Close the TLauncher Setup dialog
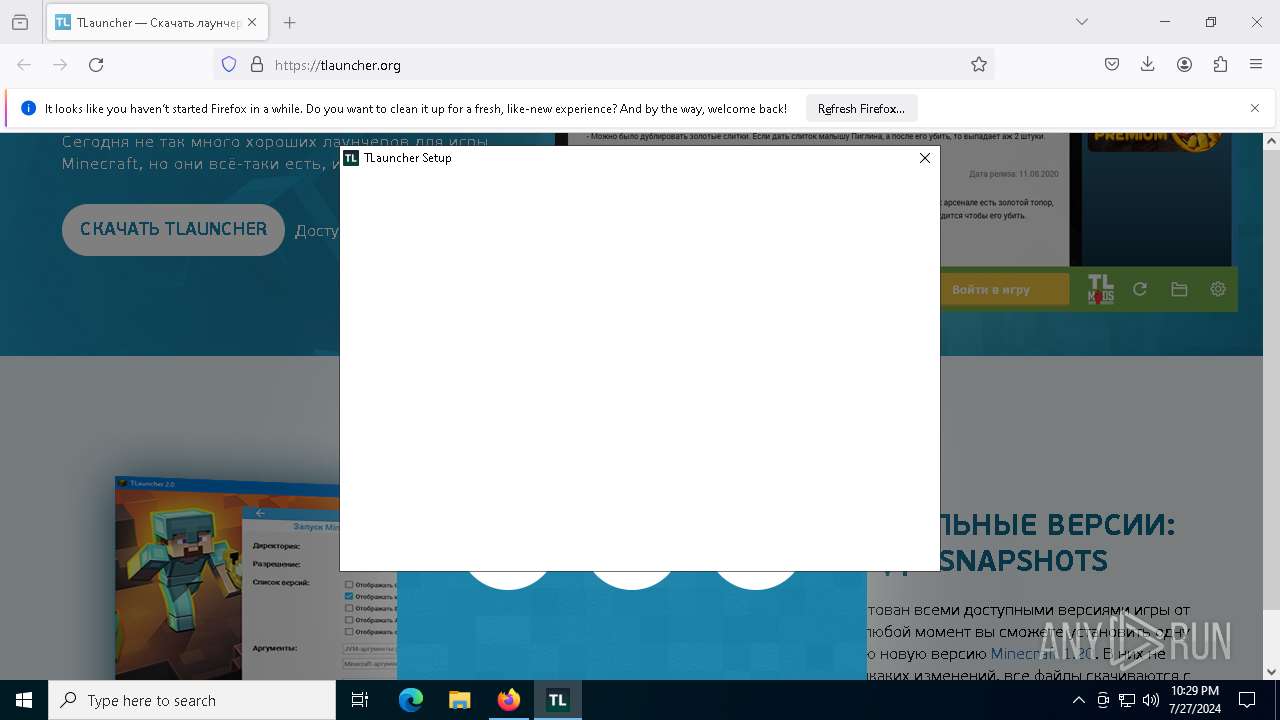 point(925,158)
